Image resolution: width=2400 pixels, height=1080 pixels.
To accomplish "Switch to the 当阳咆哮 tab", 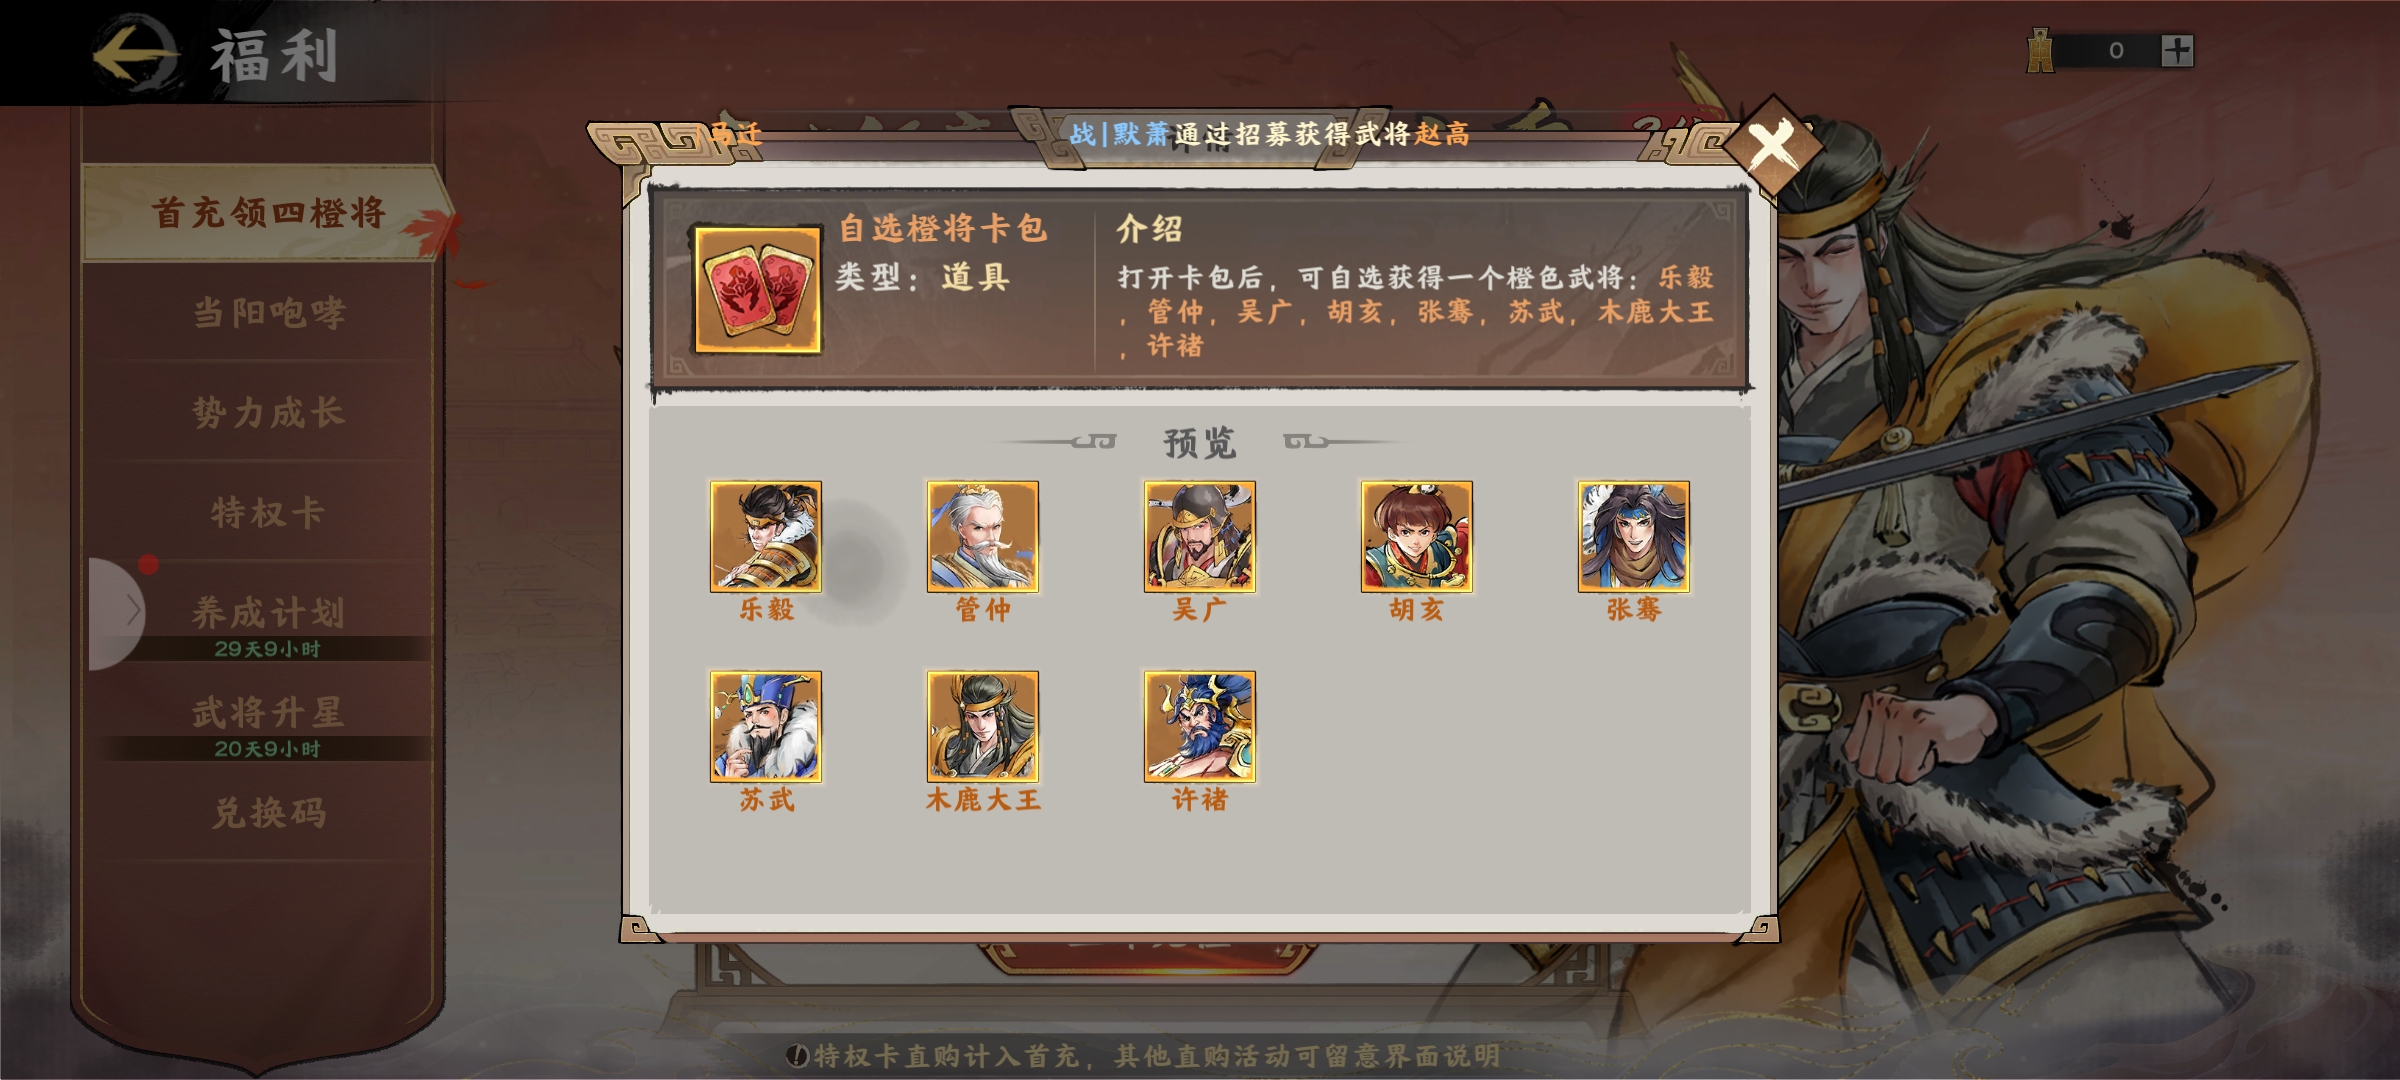I will (x=268, y=313).
